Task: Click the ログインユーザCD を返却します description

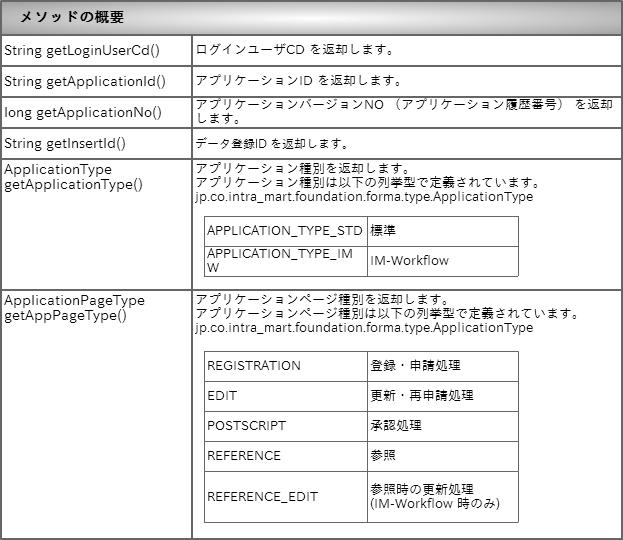Action: click(294, 50)
